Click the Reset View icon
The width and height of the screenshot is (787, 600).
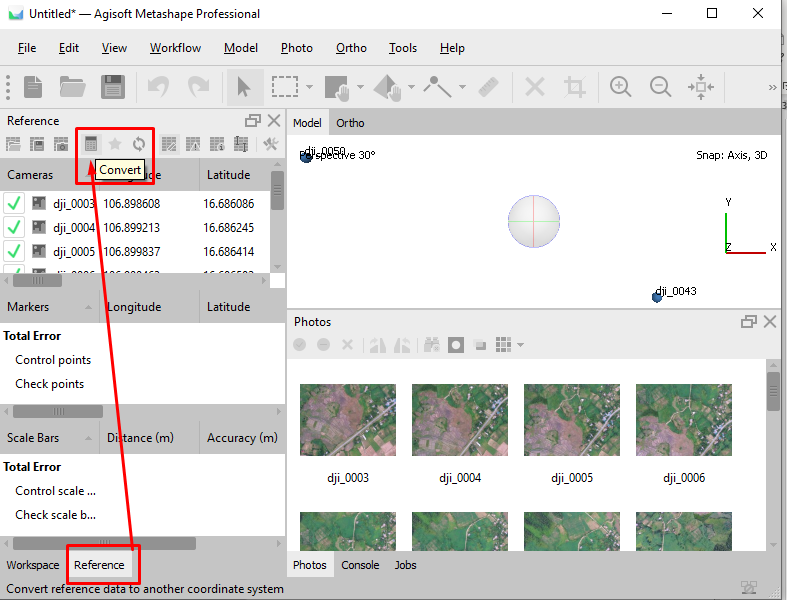click(701, 87)
